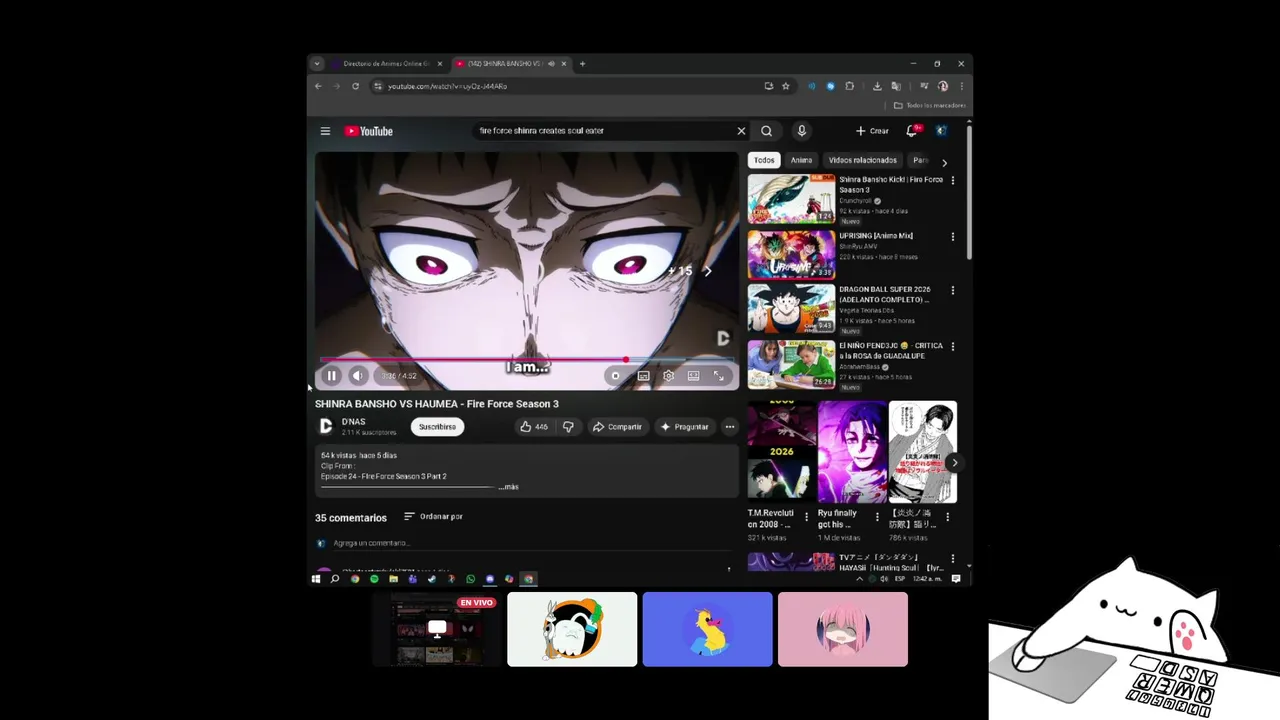Select the yellow duck avatar tile
This screenshot has width=1280, height=720.
click(x=708, y=629)
